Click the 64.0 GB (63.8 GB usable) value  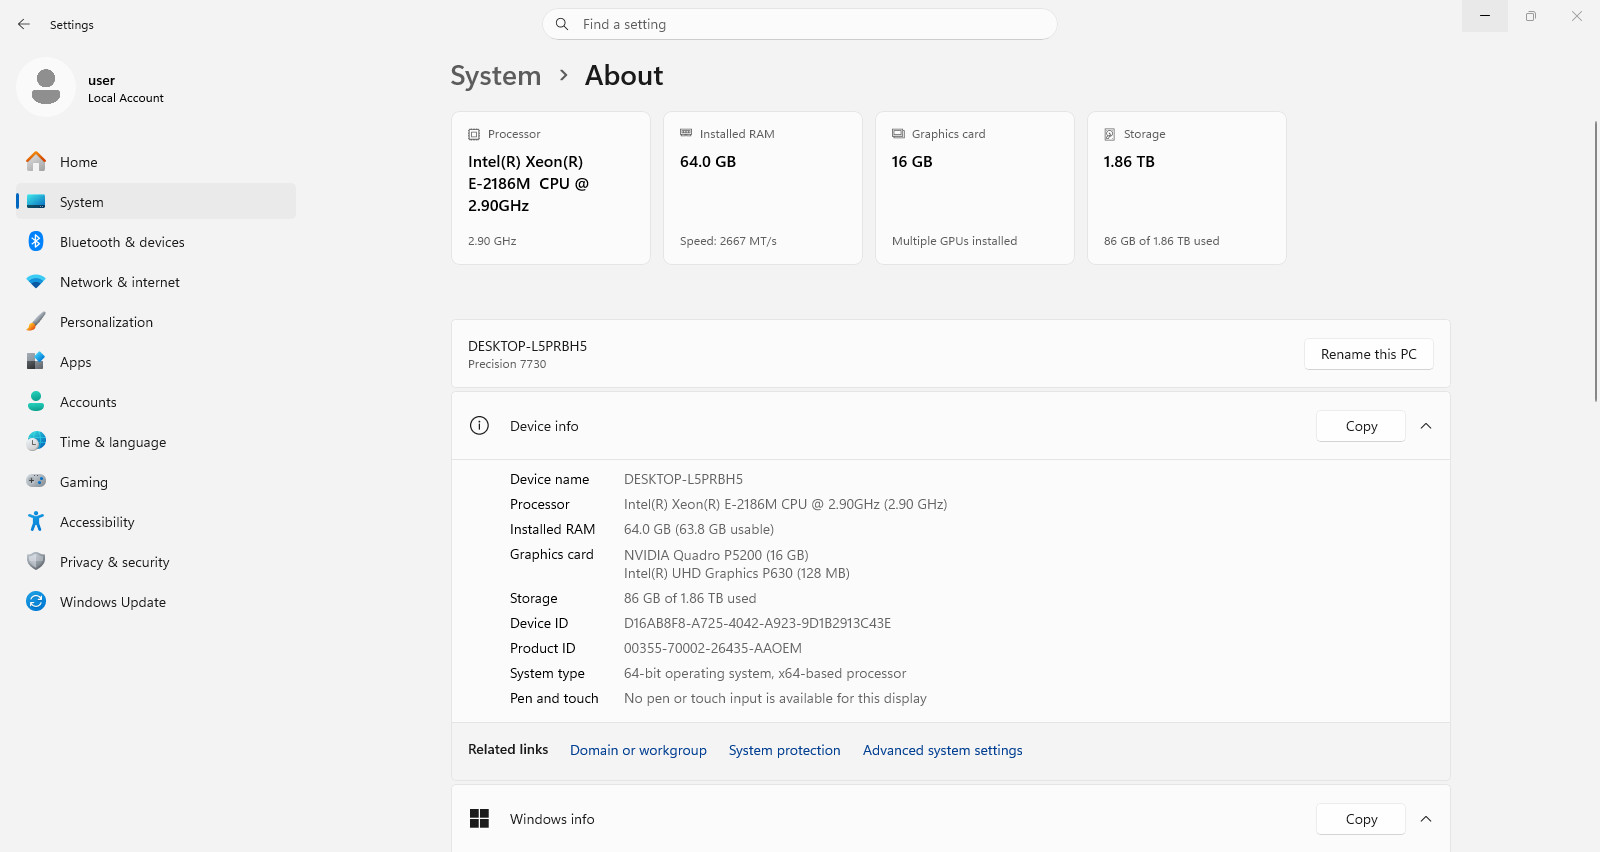pyautogui.click(x=699, y=529)
